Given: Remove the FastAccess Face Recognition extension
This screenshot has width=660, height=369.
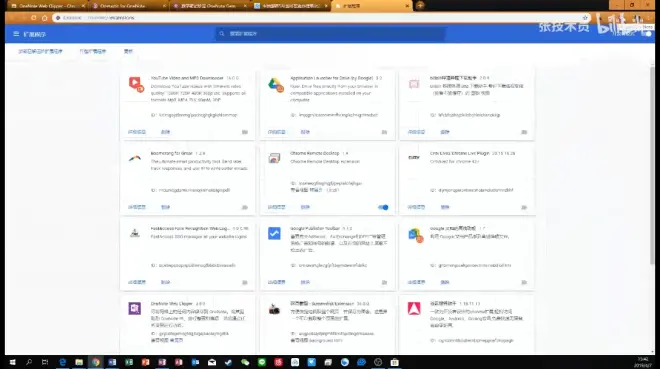Looking at the screenshot, I should pos(165,282).
